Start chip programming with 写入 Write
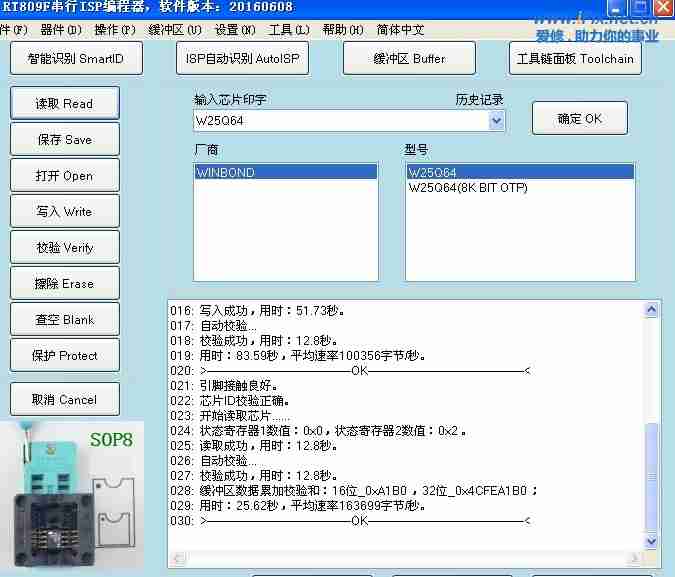Screen dimensions: 675x577 coord(65,211)
